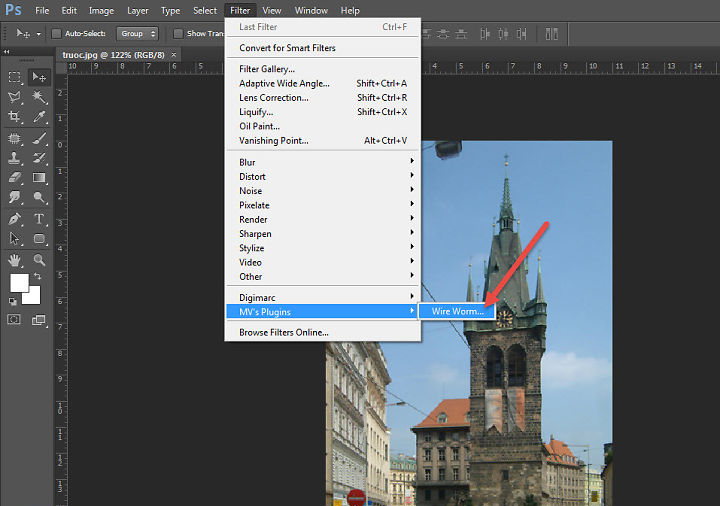The height and width of the screenshot is (506, 720).
Task: Expand the Blur submenu
Action: click(322, 162)
